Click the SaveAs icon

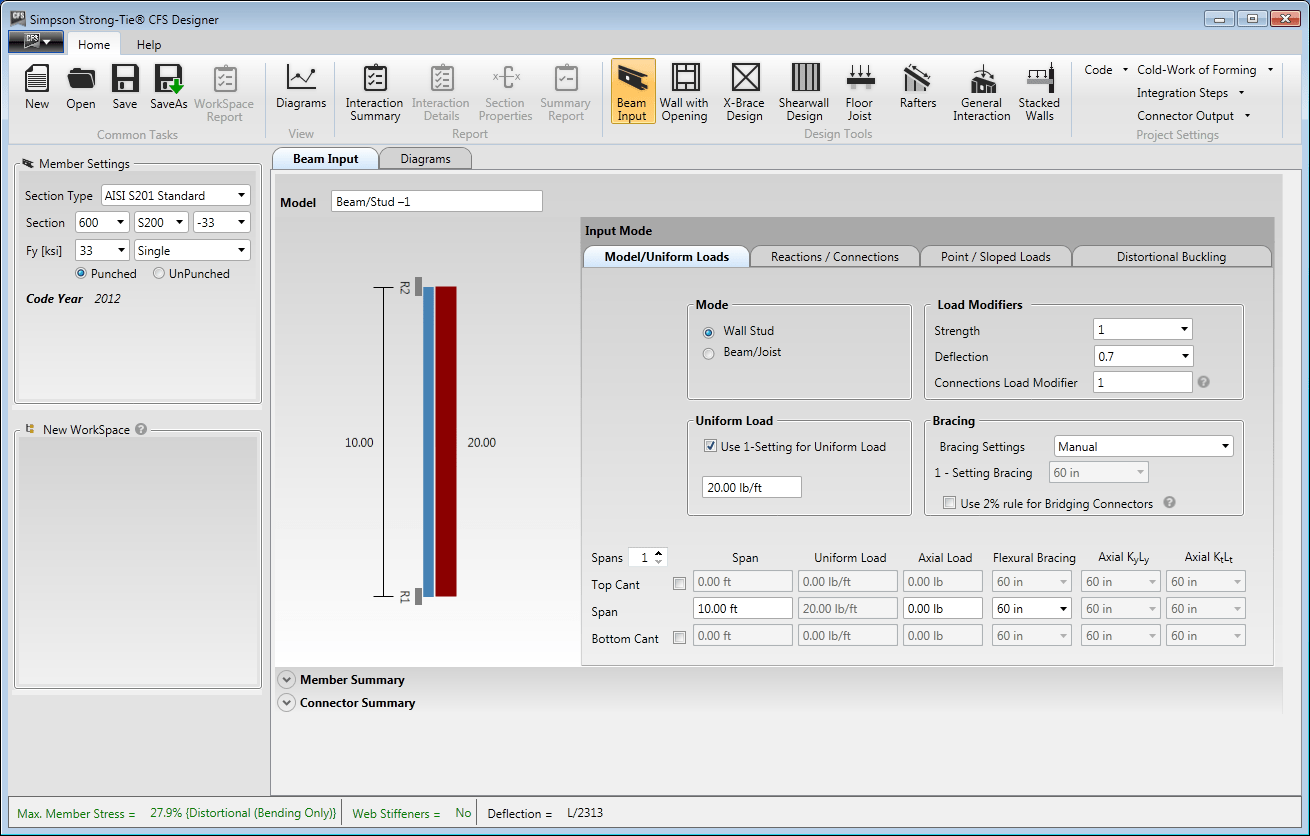169,88
